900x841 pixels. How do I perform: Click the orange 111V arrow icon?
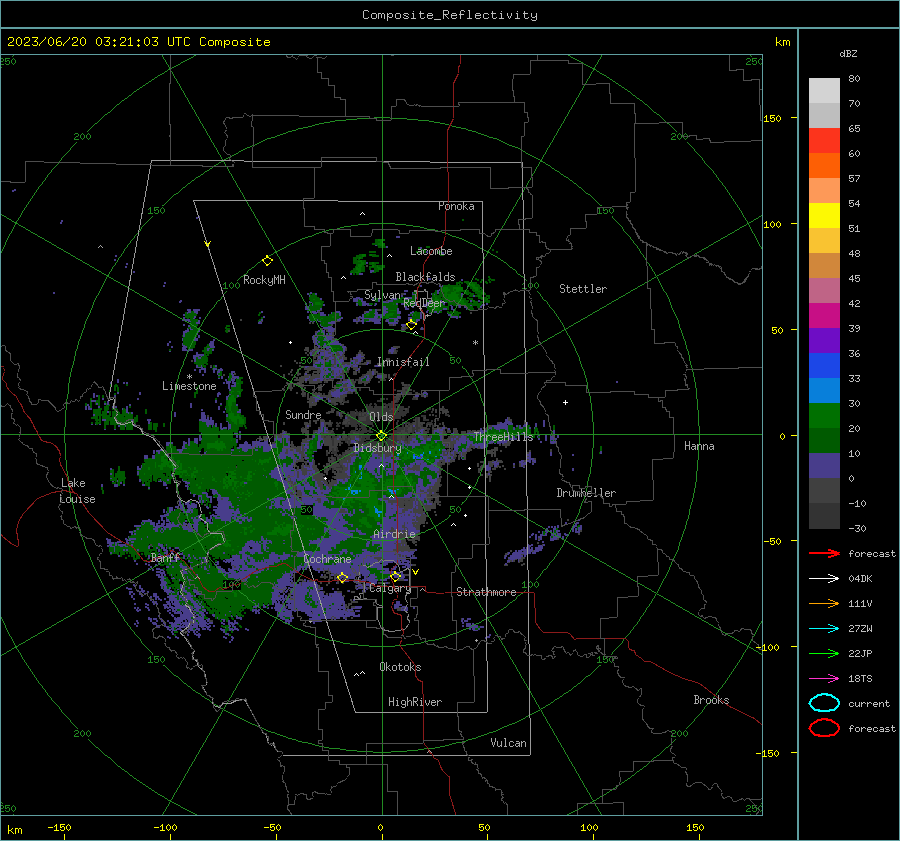[x=824, y=603]
